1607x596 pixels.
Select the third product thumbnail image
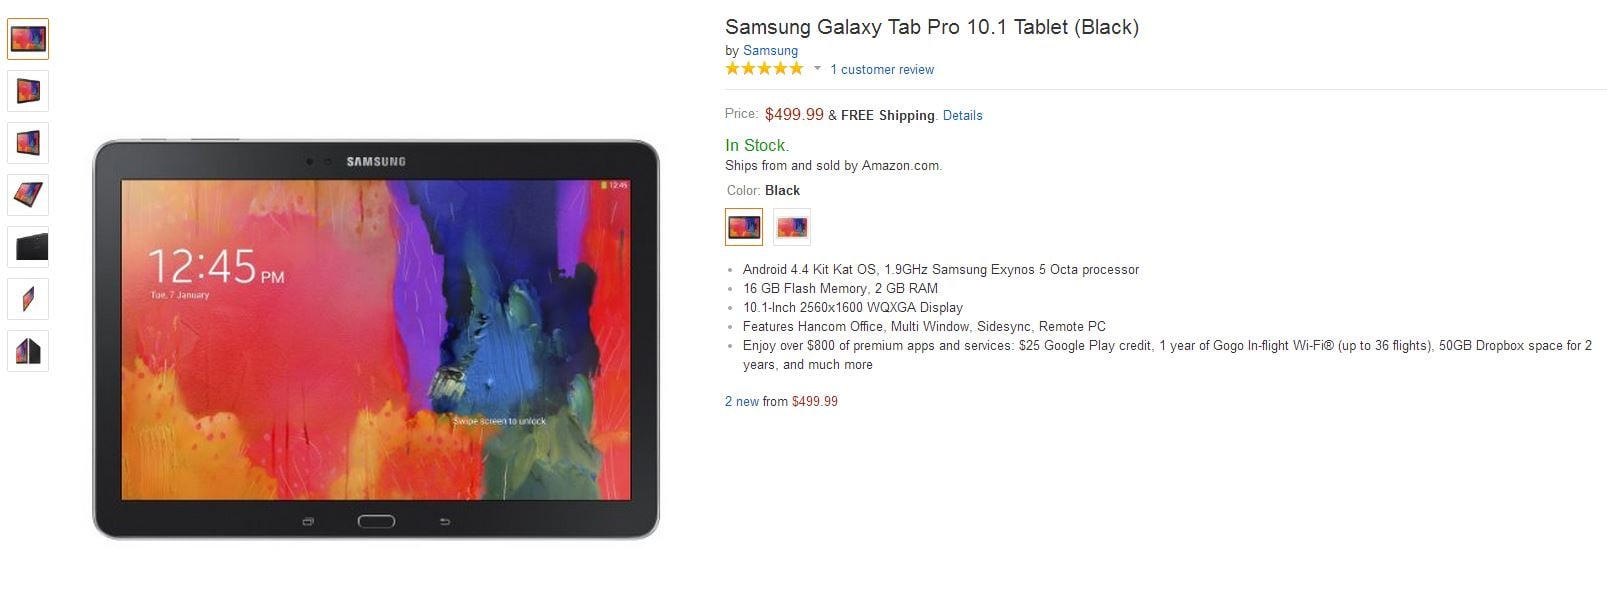coord(28,143)
